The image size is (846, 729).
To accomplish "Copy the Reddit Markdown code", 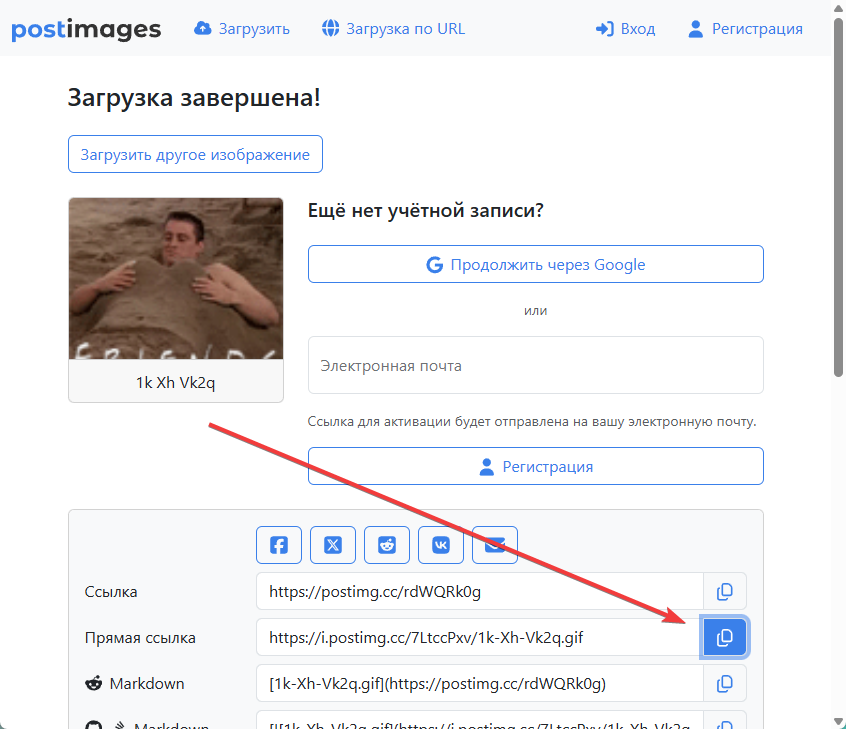I will tap(725, 683).
